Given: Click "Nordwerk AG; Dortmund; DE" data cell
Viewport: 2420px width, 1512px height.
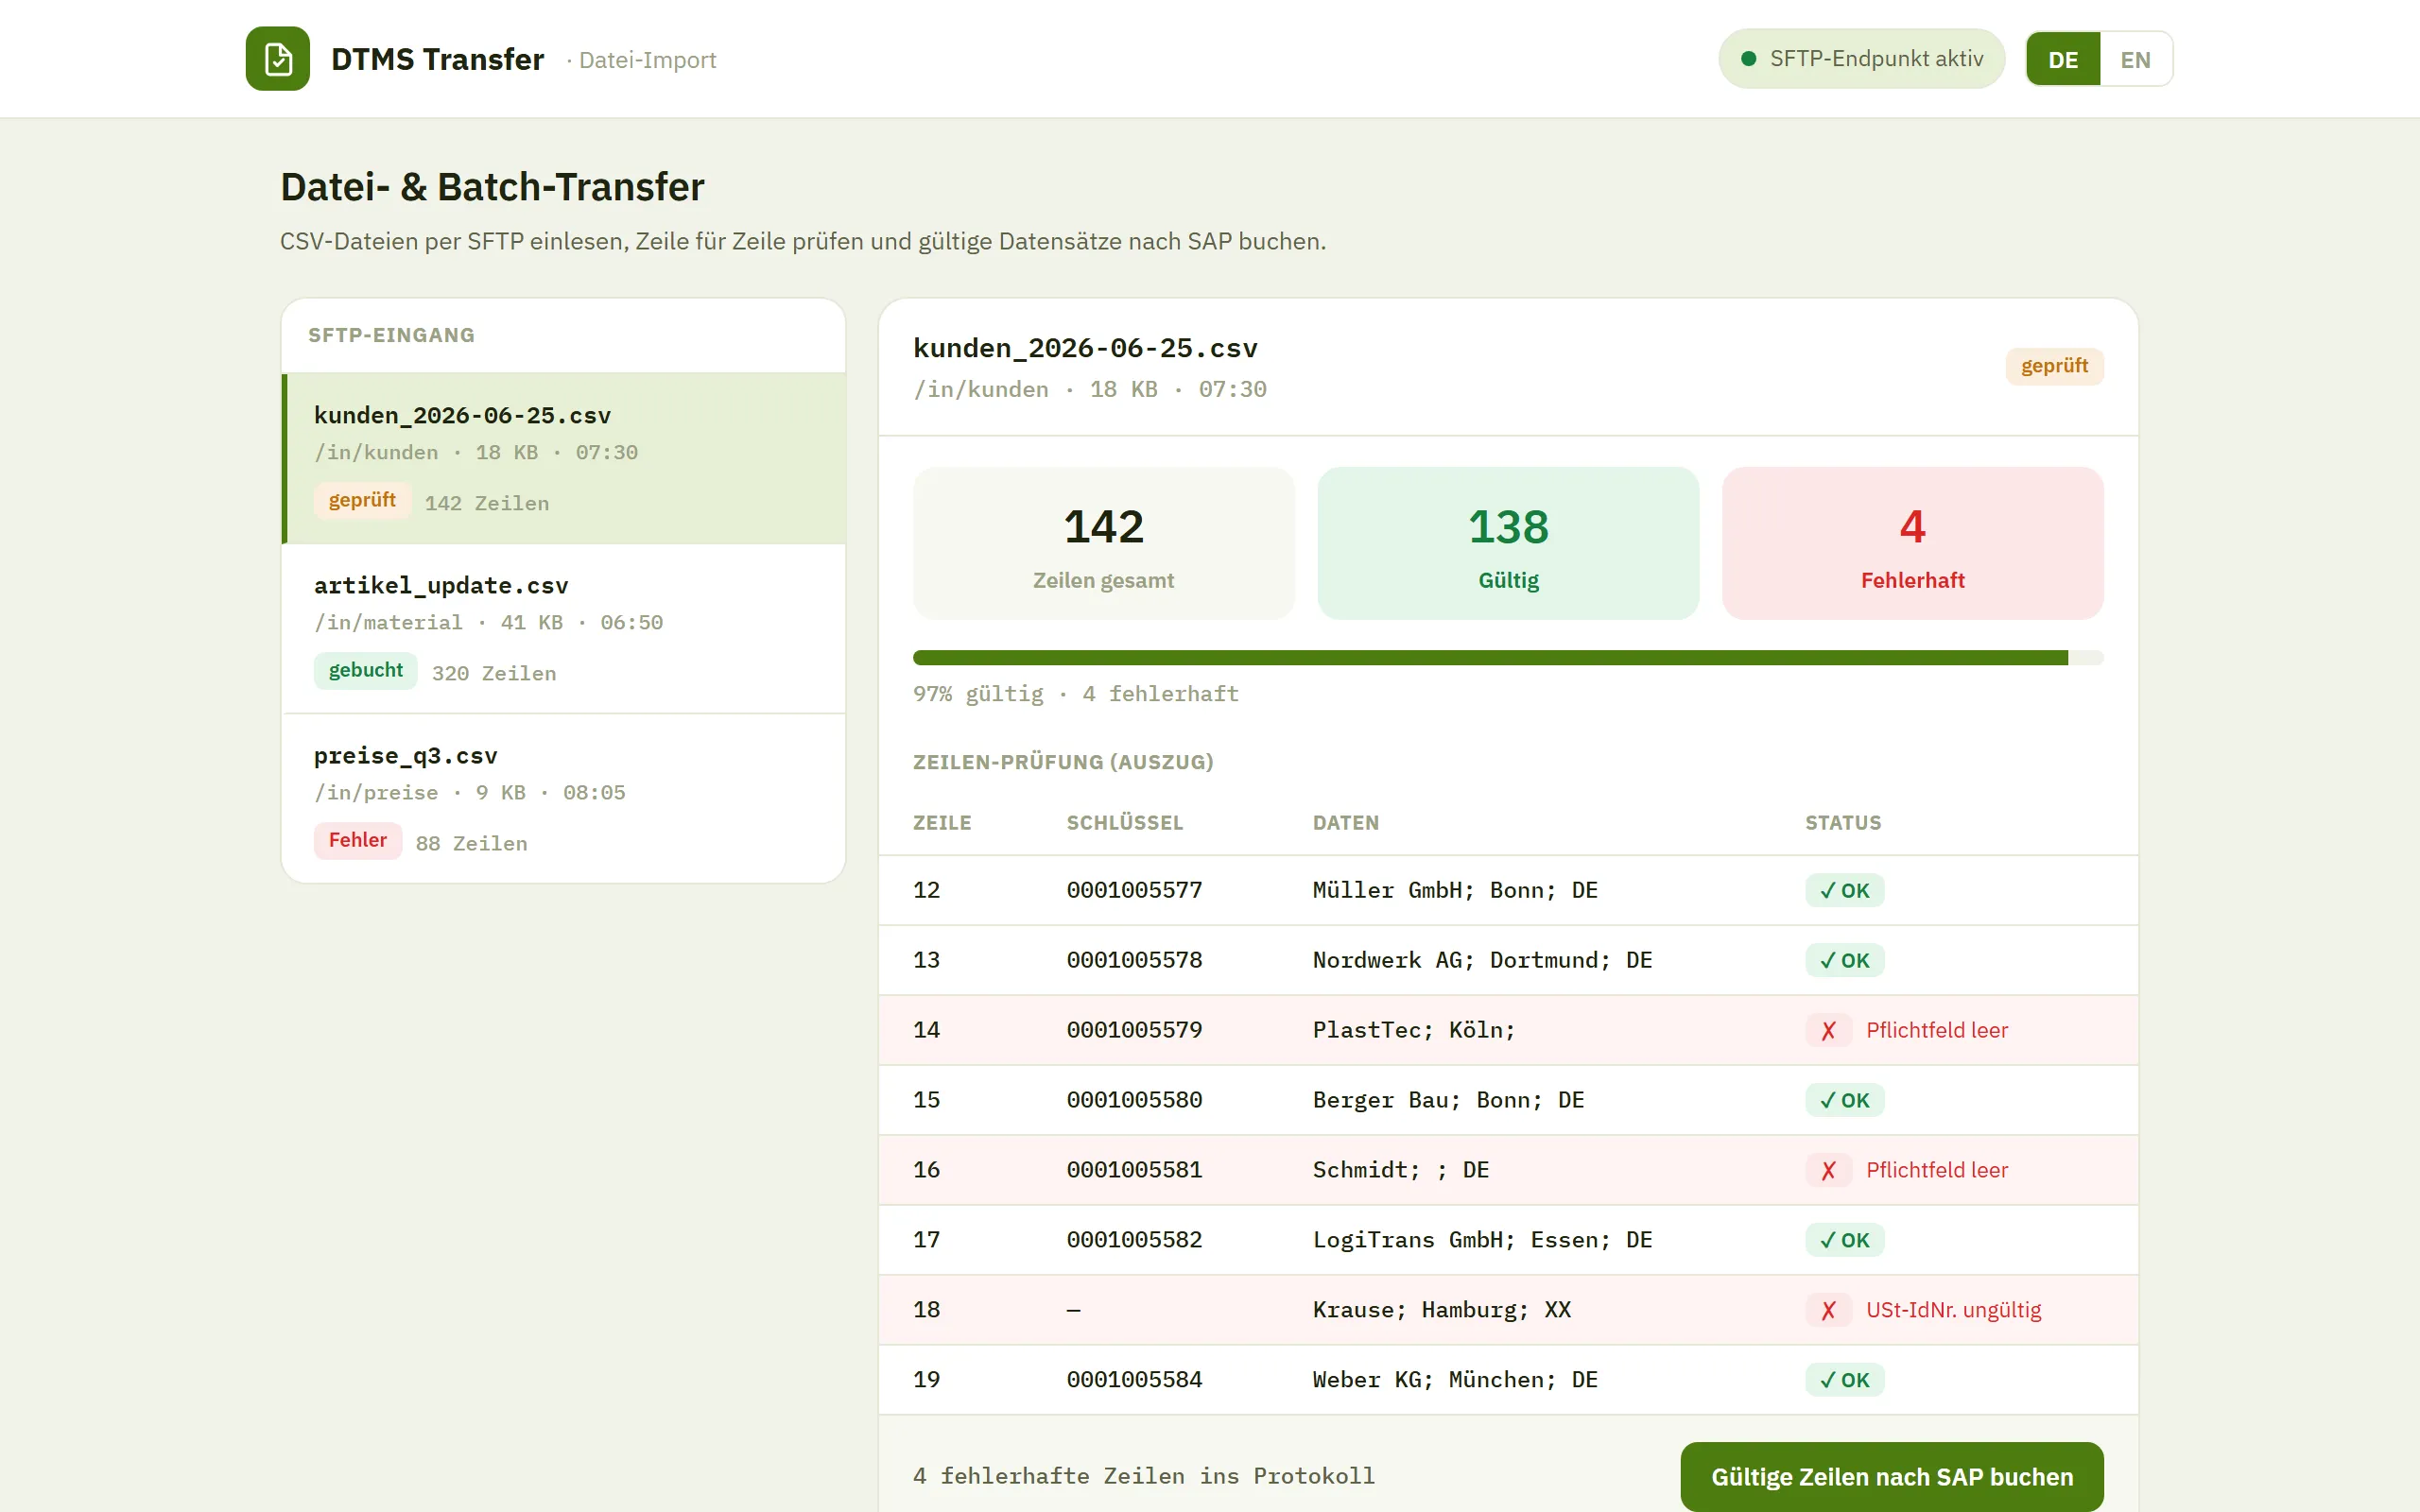Looking at the screenshot, I should [1482, 960].
